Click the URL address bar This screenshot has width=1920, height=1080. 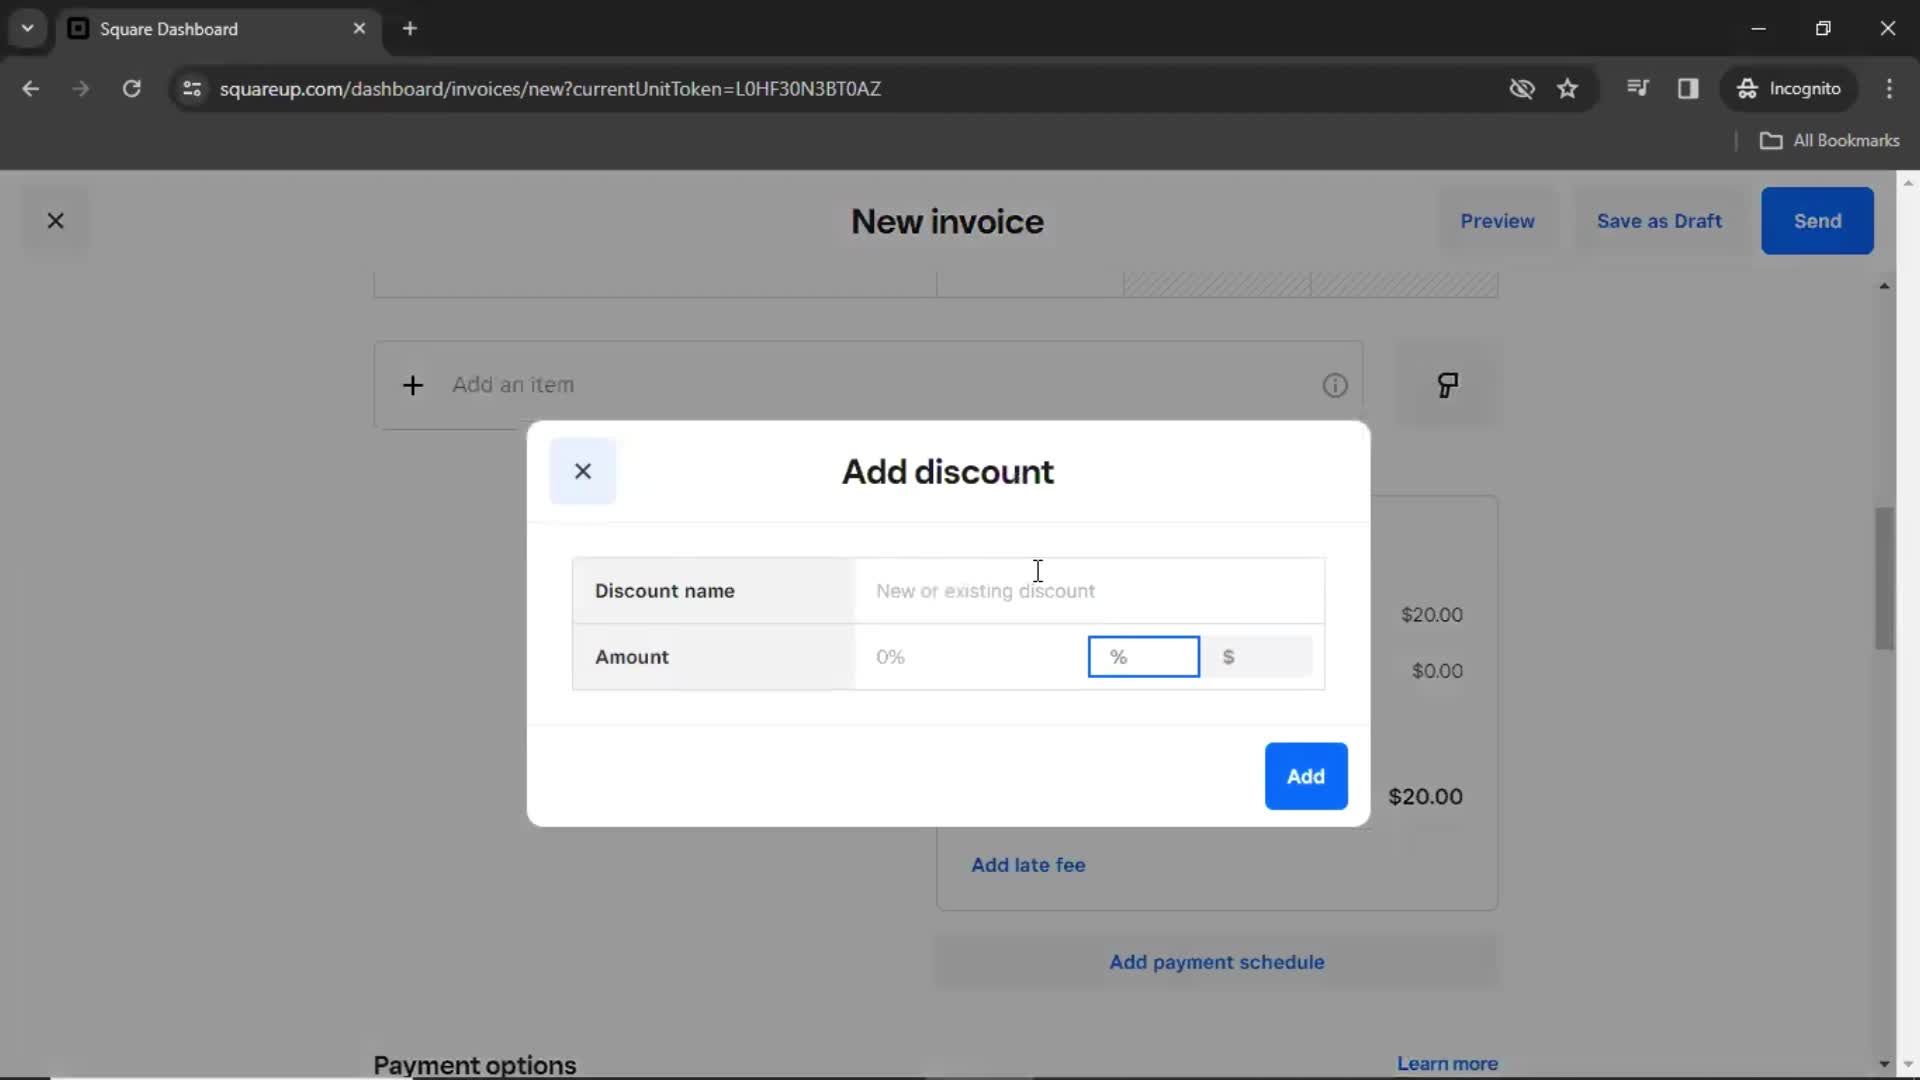550,89
